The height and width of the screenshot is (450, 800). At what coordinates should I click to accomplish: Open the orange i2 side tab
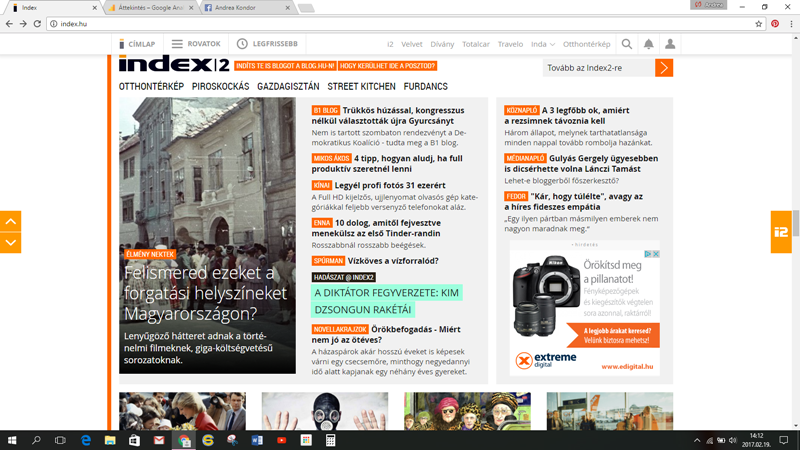[x=781, y=232]
